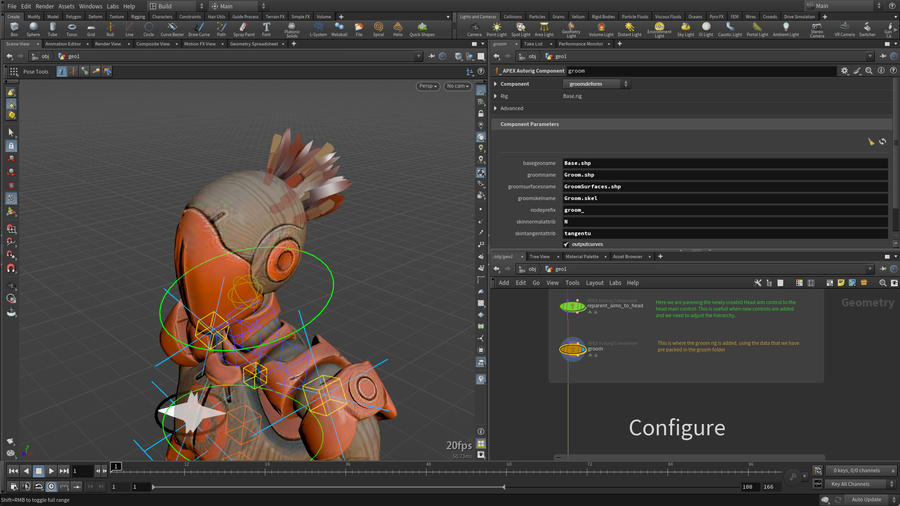The image size is (900, 506).
Task: Switch to the Rigging shelf tab
Action: [138, 17]
